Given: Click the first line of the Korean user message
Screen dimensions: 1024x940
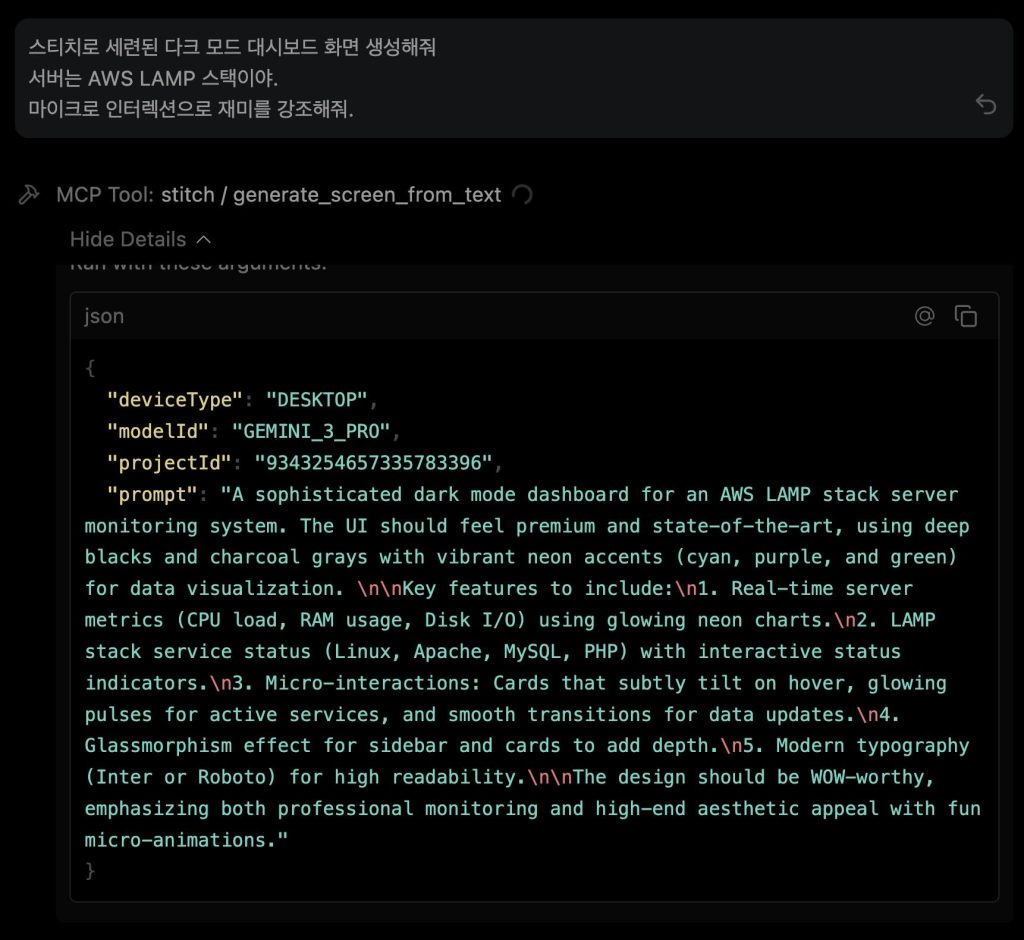Looking at the screenshot, I should 232,47.
